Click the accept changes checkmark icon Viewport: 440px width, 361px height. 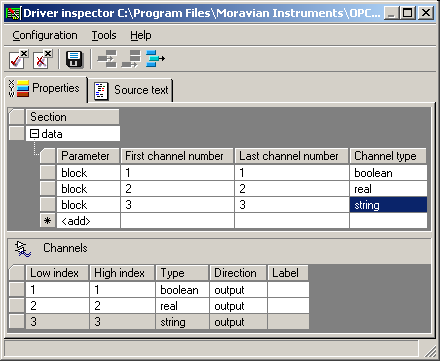click(18, 59)
